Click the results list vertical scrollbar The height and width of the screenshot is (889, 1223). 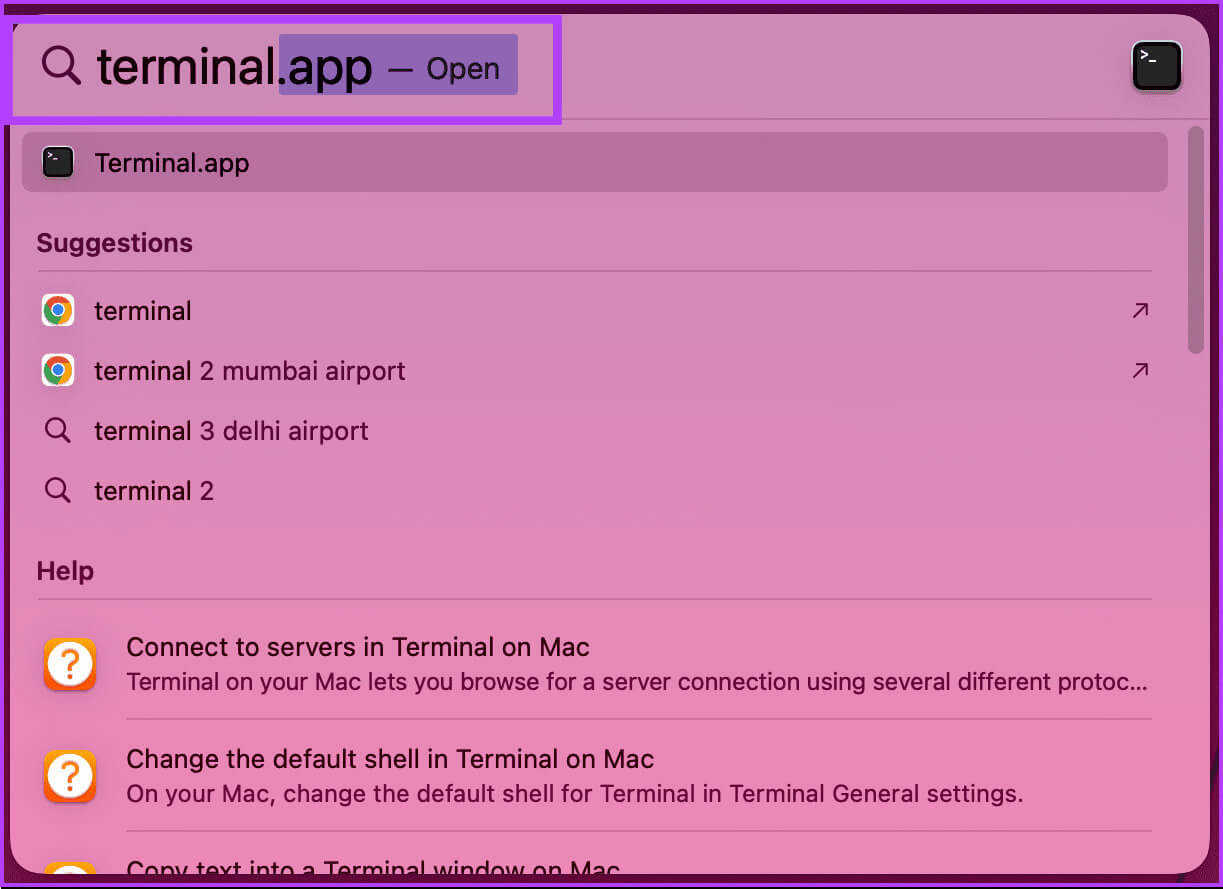coord(1195,240)
